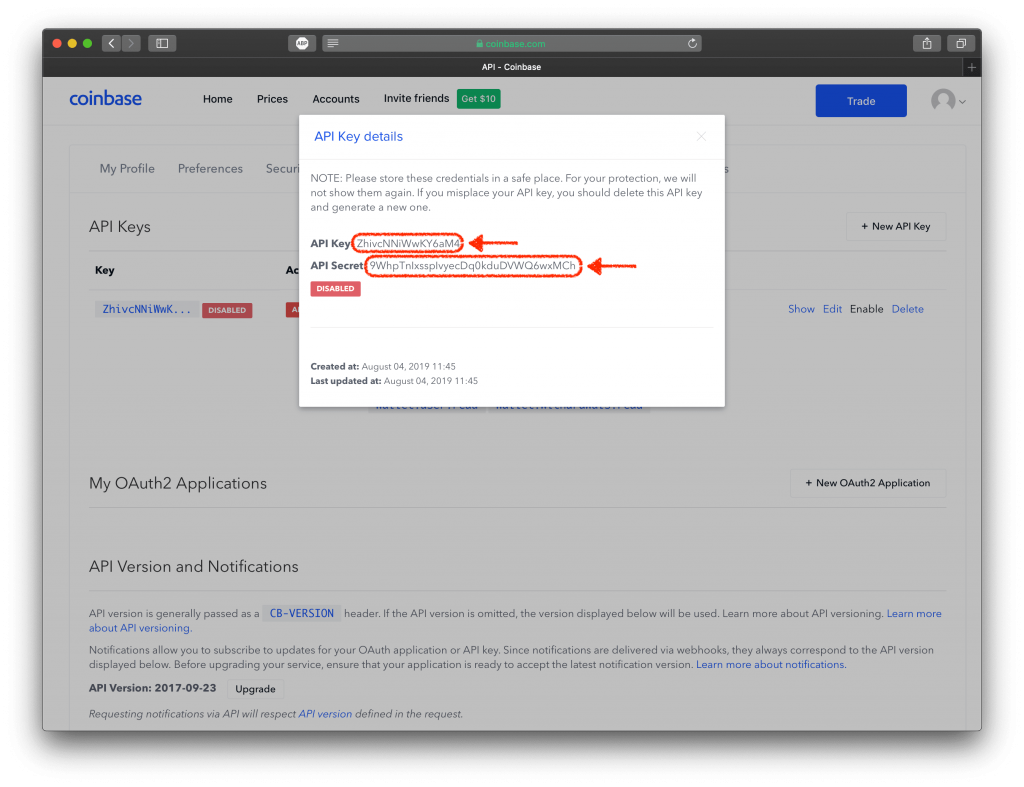Click the Last updated at timestamp text
1024x787 pixels.
394,381
